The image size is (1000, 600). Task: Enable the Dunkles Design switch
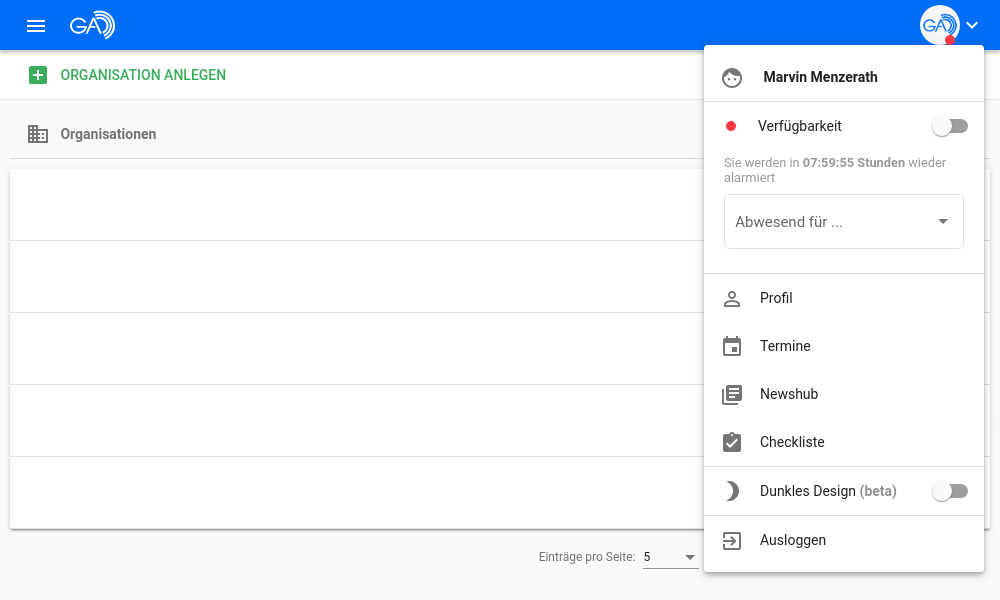point(949,491)
